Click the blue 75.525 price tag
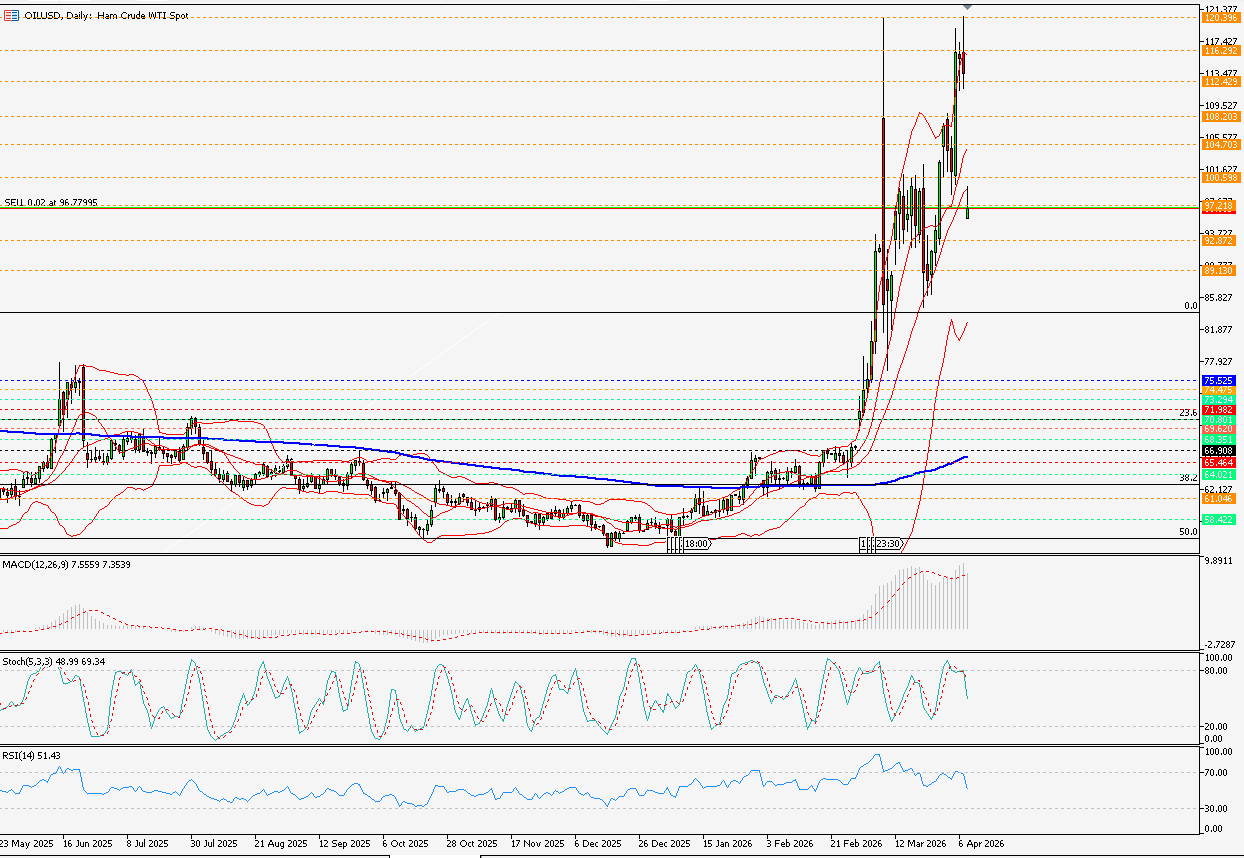Viewport: 1244px width, 858px height. (x=1219, y=381)
